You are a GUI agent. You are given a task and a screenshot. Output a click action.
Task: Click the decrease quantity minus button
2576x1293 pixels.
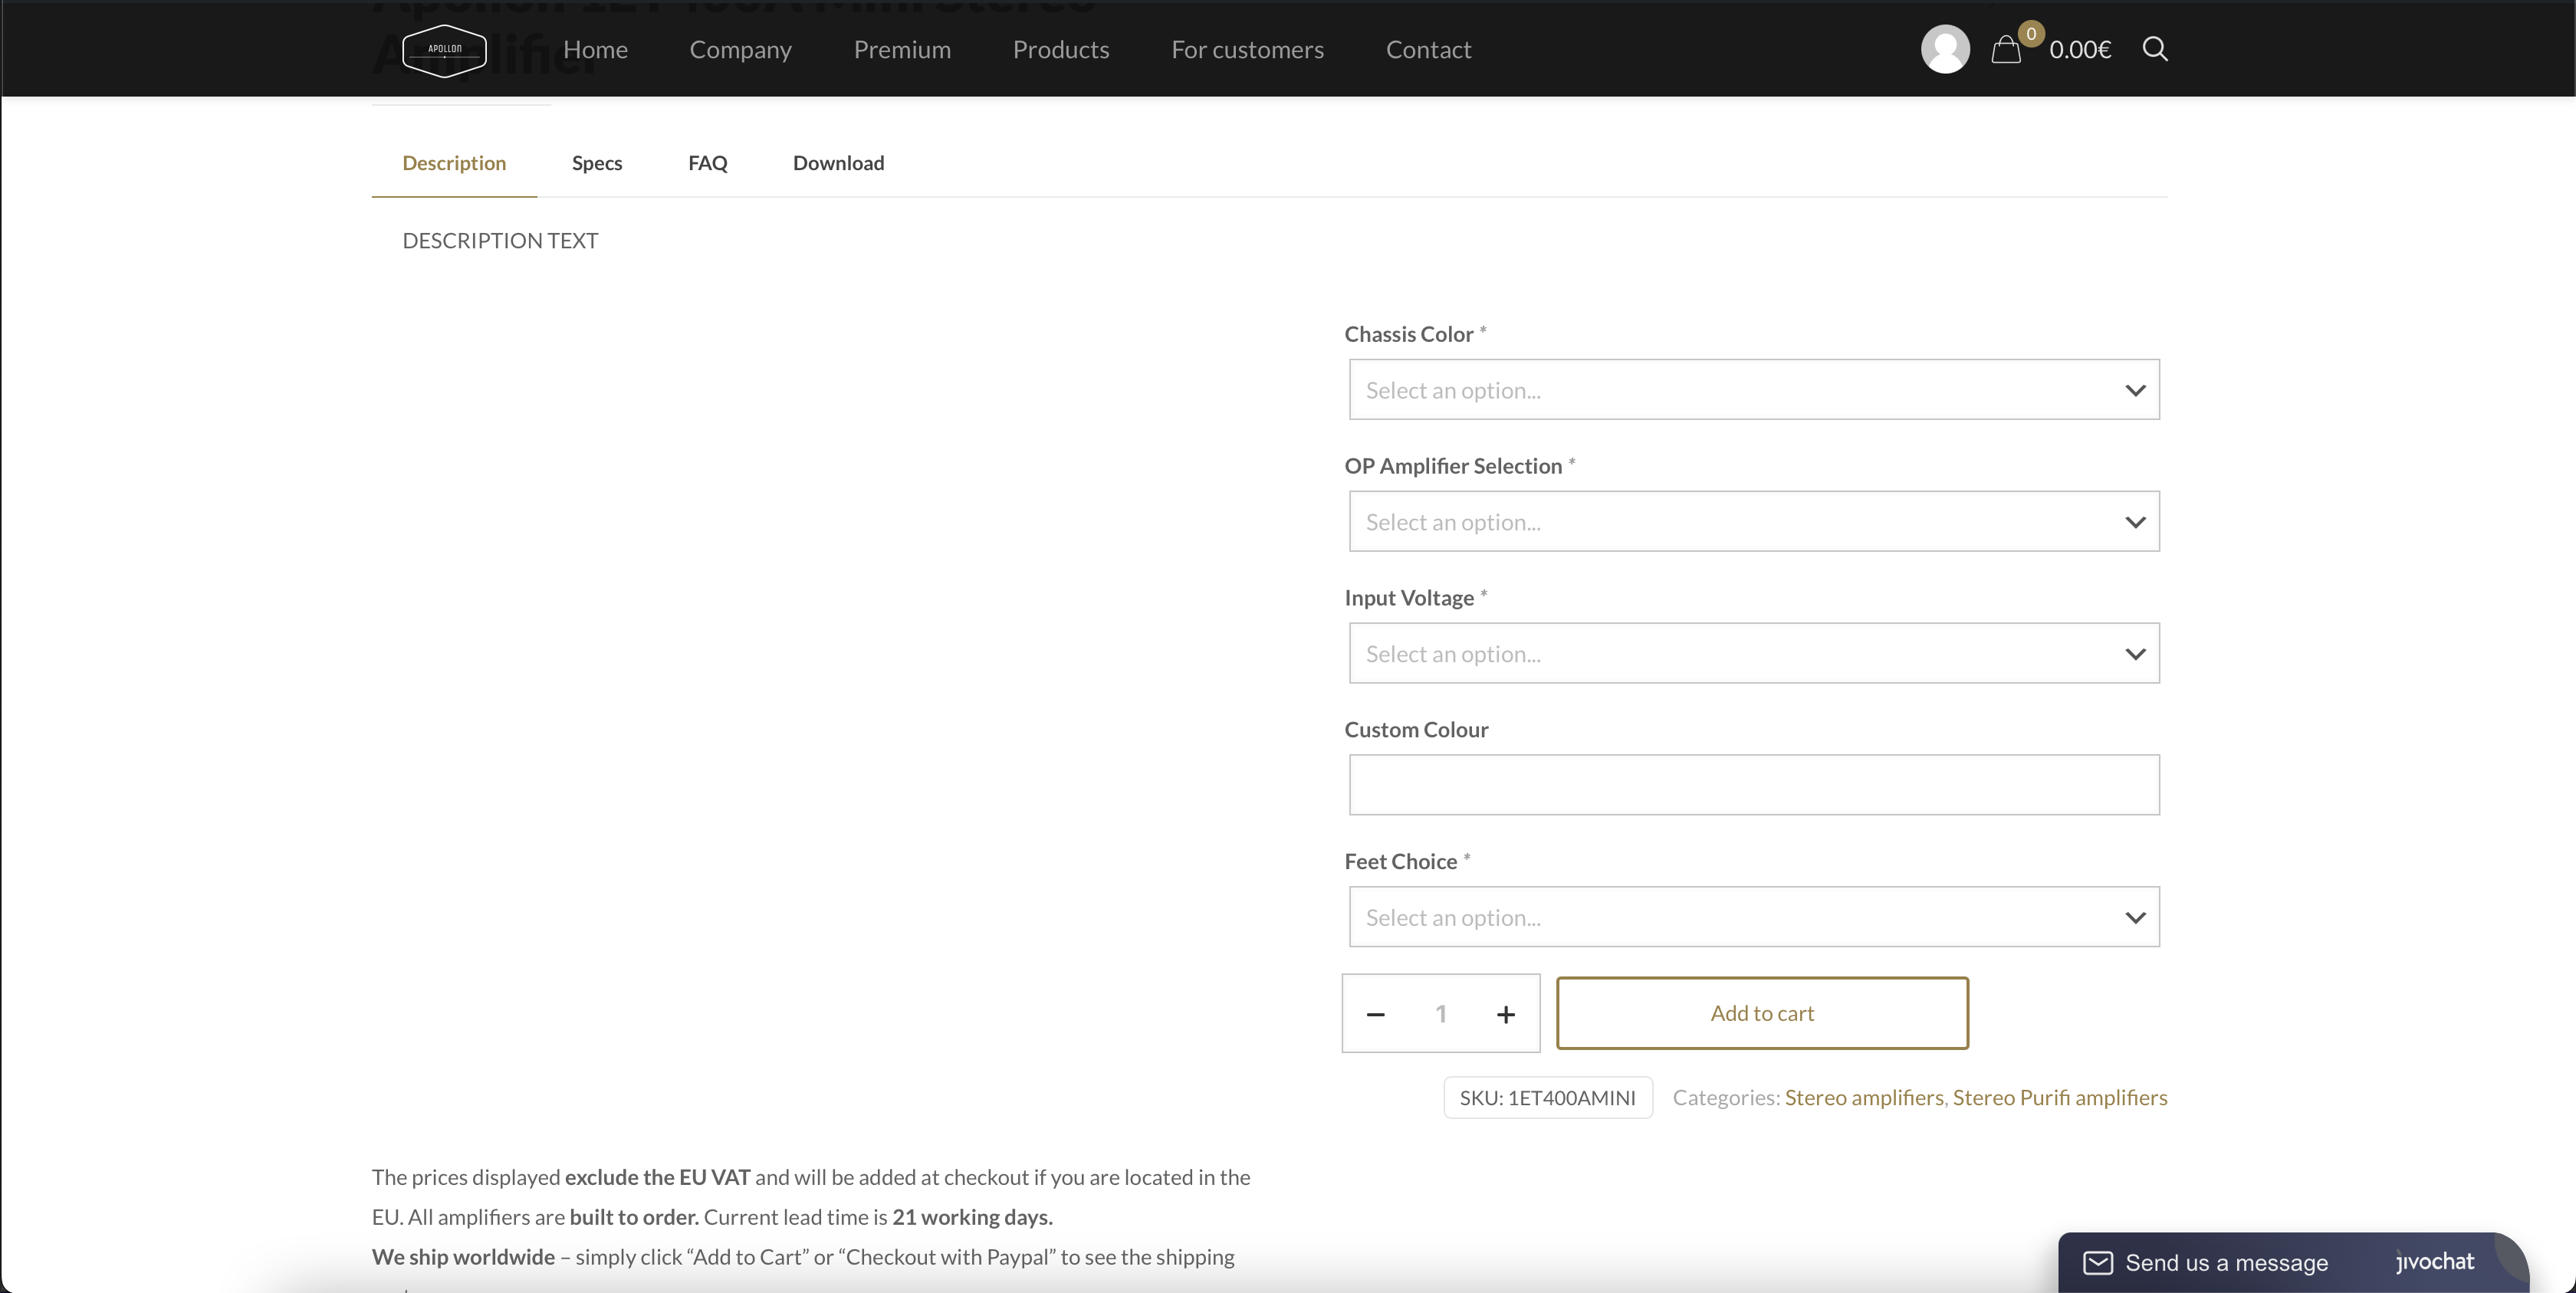click(x=1375, y=1012)
